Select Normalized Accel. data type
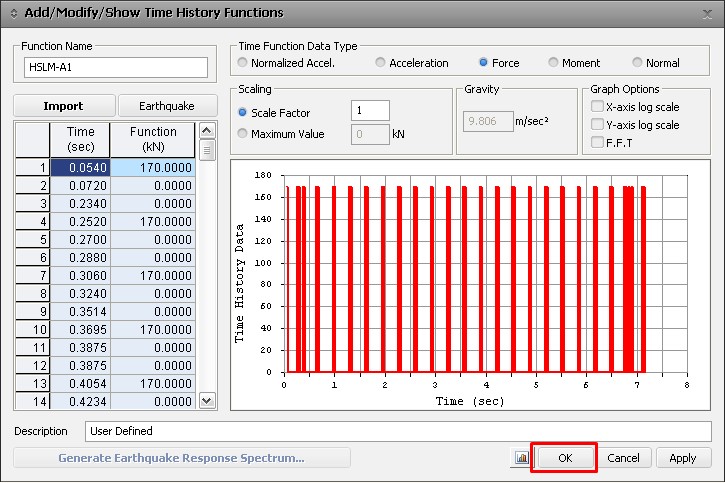The width and height of the screenshot is (725, 483). pyautogui.click(x=243, y=63)
